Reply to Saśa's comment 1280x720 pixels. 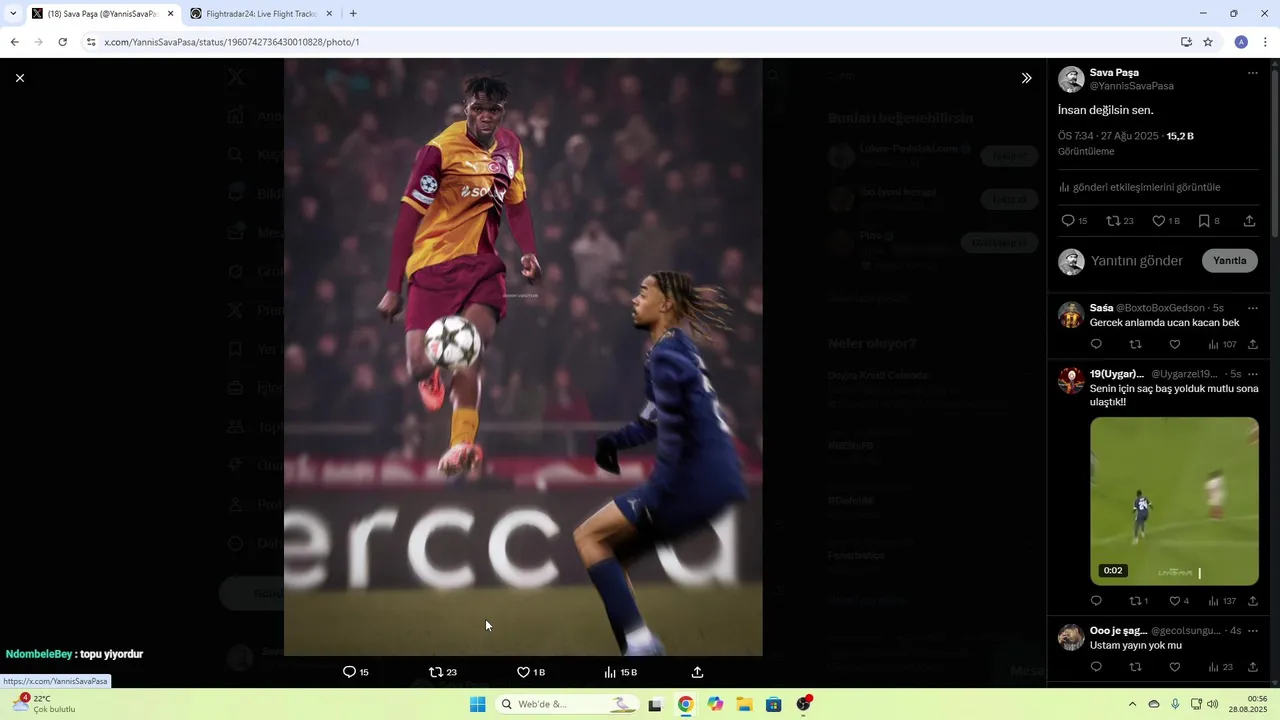1096,345
